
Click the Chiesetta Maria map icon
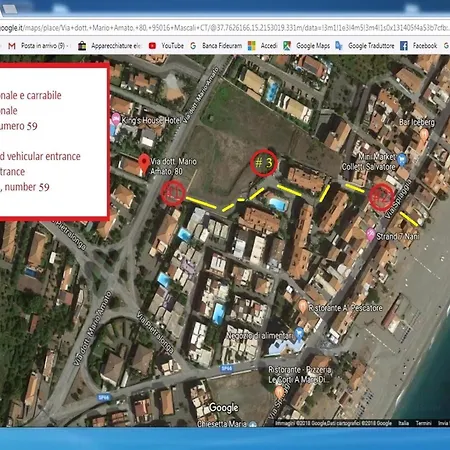point(253,424)
